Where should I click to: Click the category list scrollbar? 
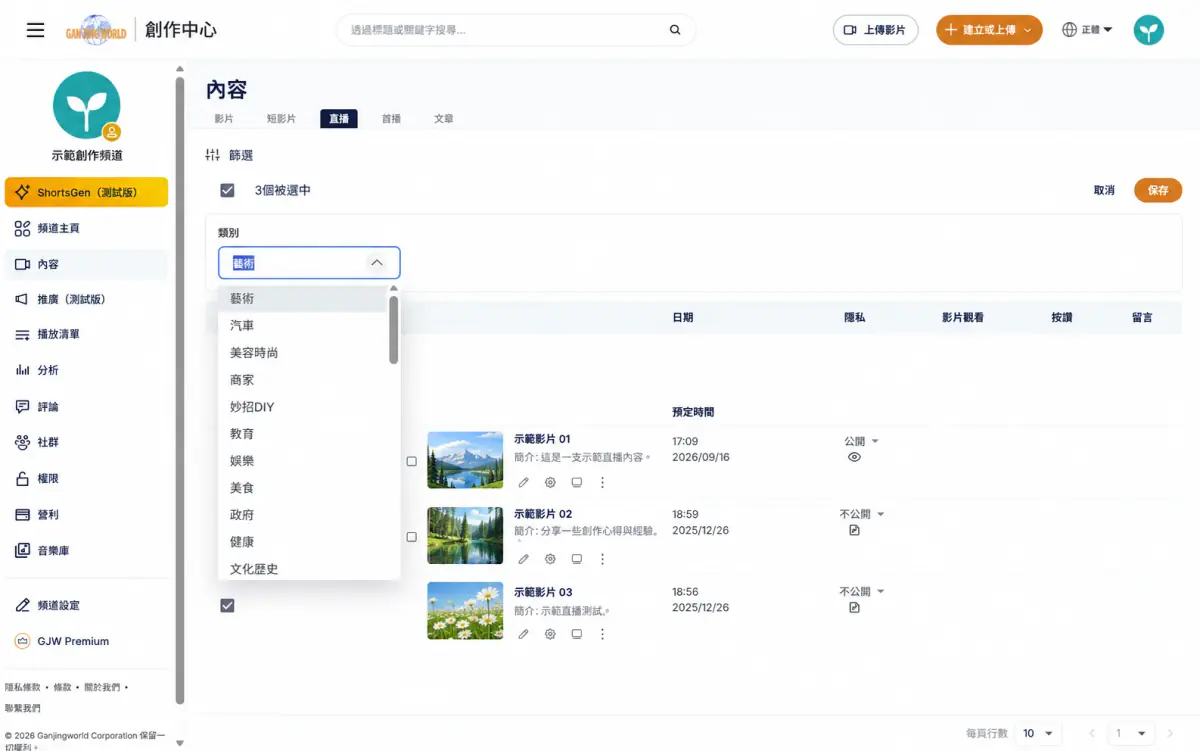394,330
